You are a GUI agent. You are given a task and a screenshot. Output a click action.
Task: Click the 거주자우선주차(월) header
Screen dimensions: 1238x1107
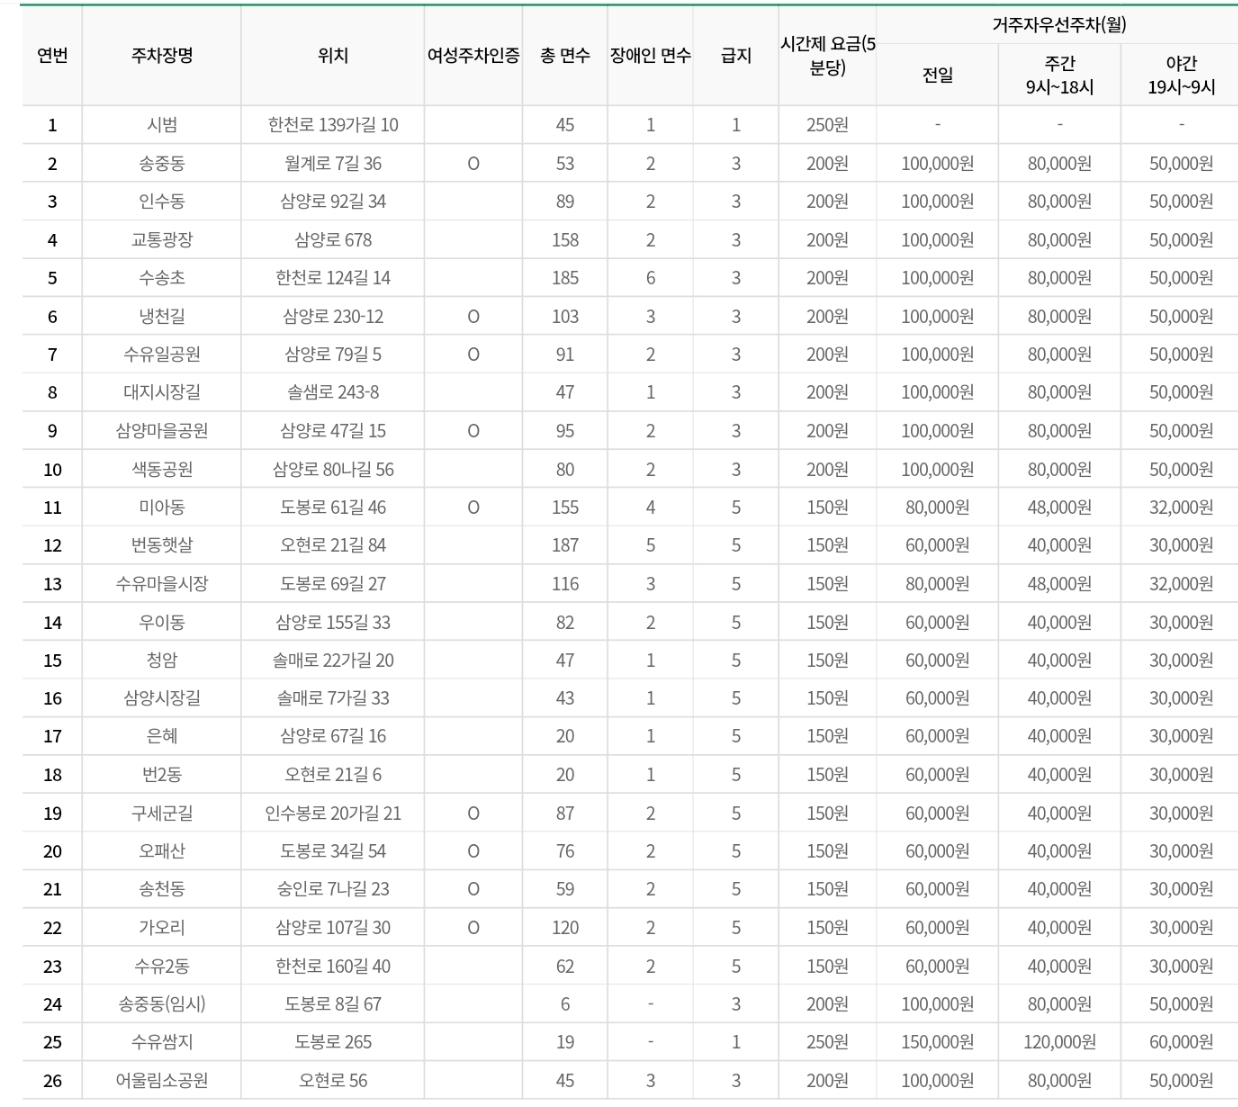click(x=1059, y=25)
